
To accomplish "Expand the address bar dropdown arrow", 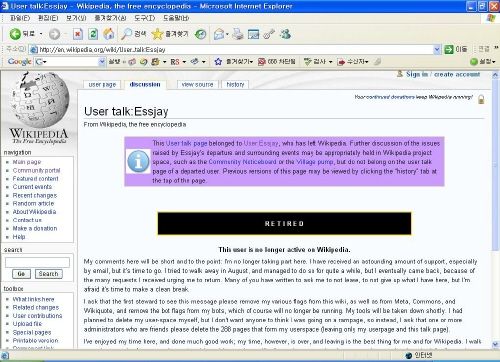I will [437, 50].
